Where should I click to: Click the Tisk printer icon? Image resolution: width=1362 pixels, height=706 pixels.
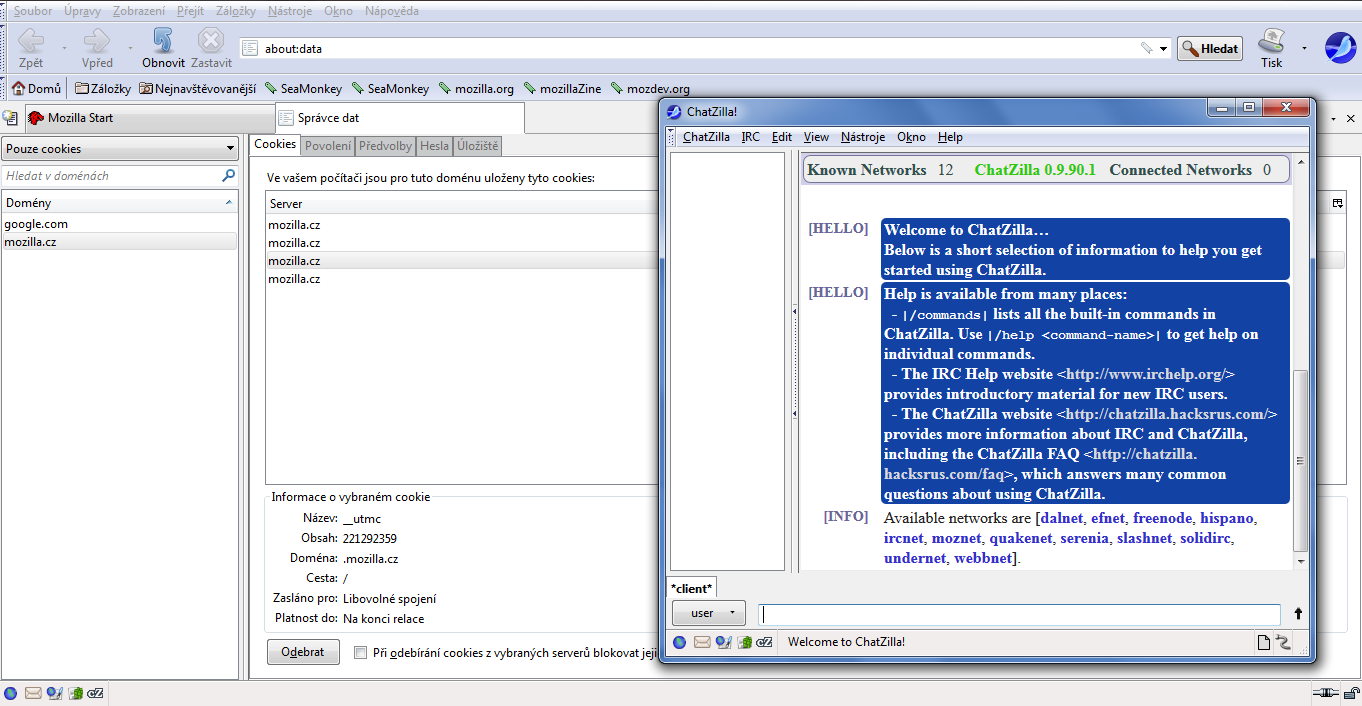[x=1271, y=41]
